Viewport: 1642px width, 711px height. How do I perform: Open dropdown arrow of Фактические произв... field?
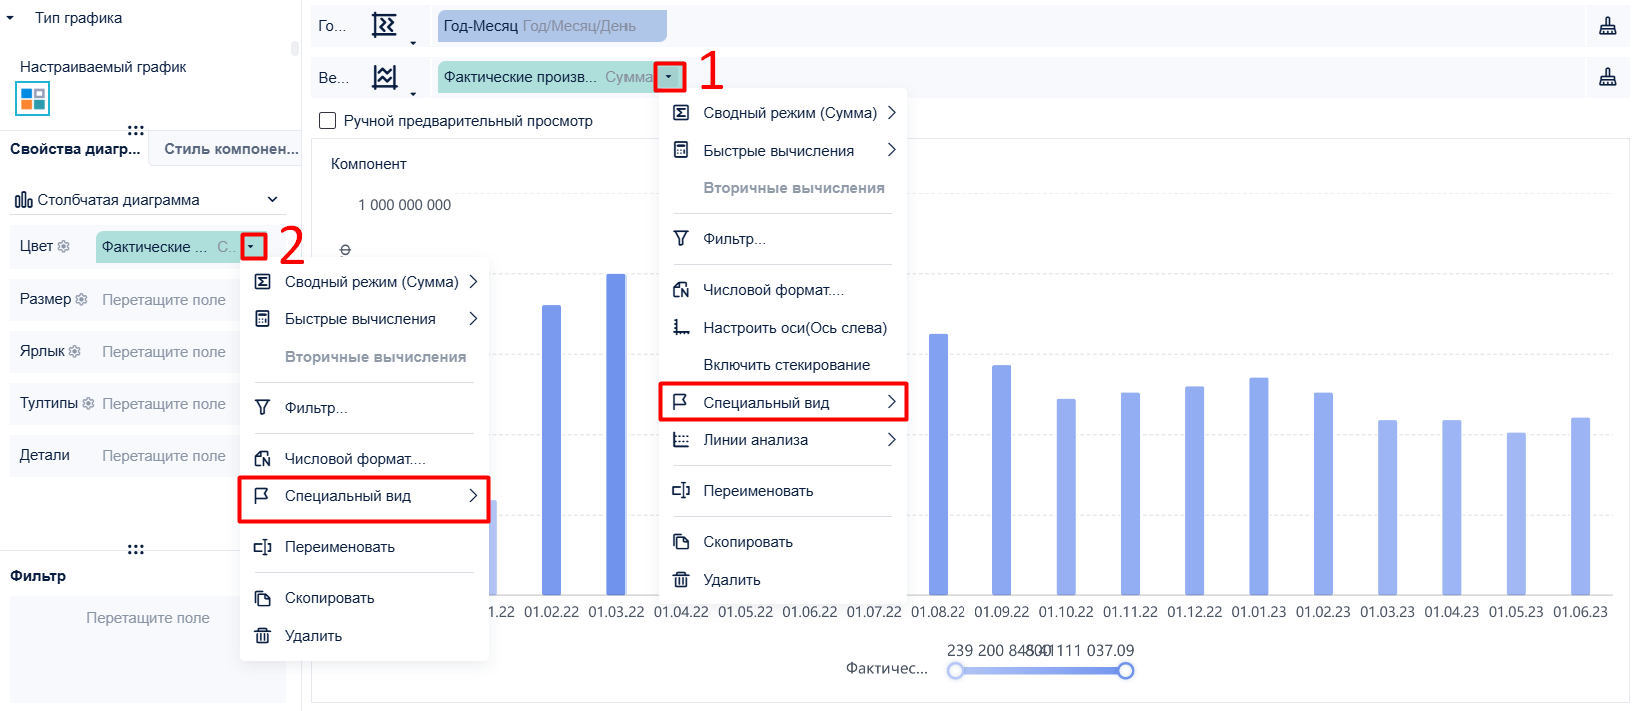(x=669, y=77)
